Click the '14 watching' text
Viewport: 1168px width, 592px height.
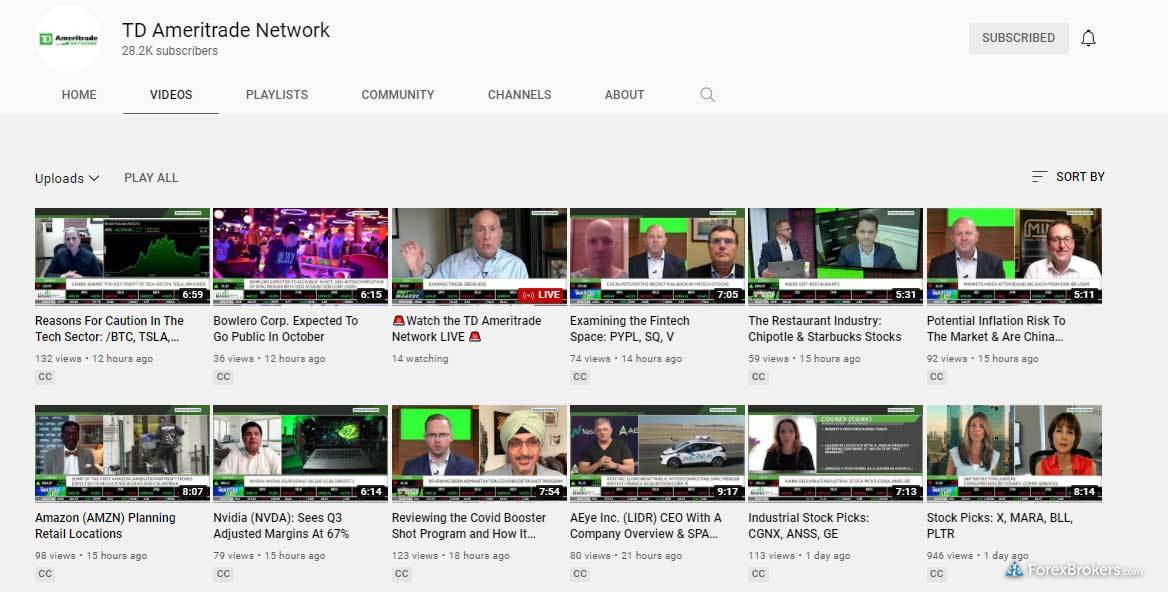coord(420,358)
